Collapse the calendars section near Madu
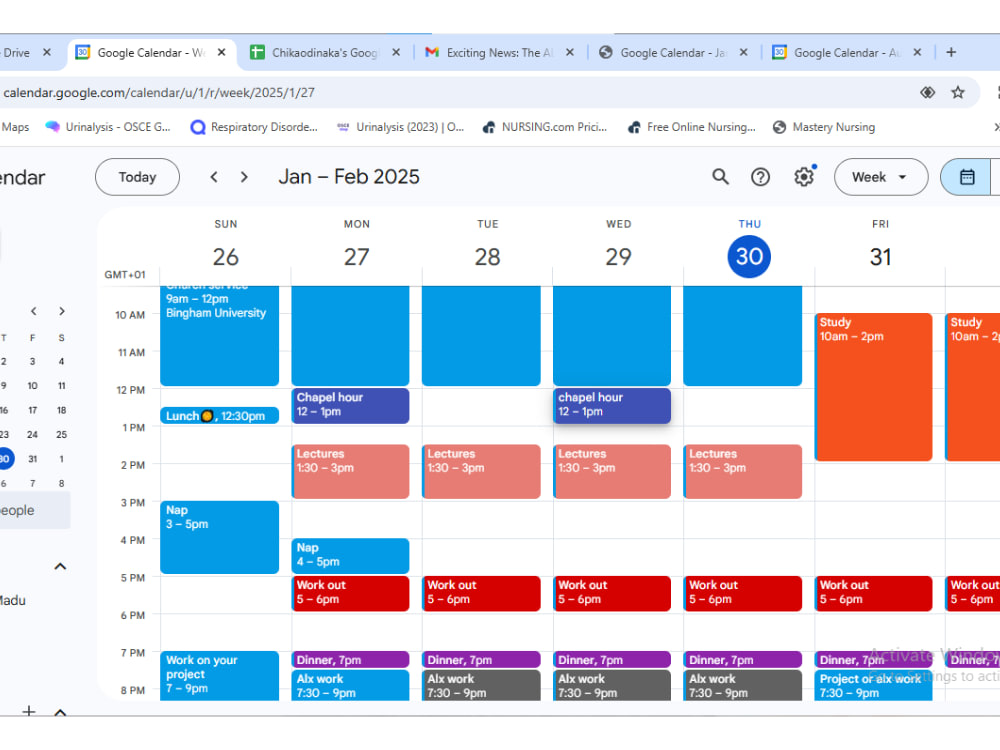 click(60, 566)
